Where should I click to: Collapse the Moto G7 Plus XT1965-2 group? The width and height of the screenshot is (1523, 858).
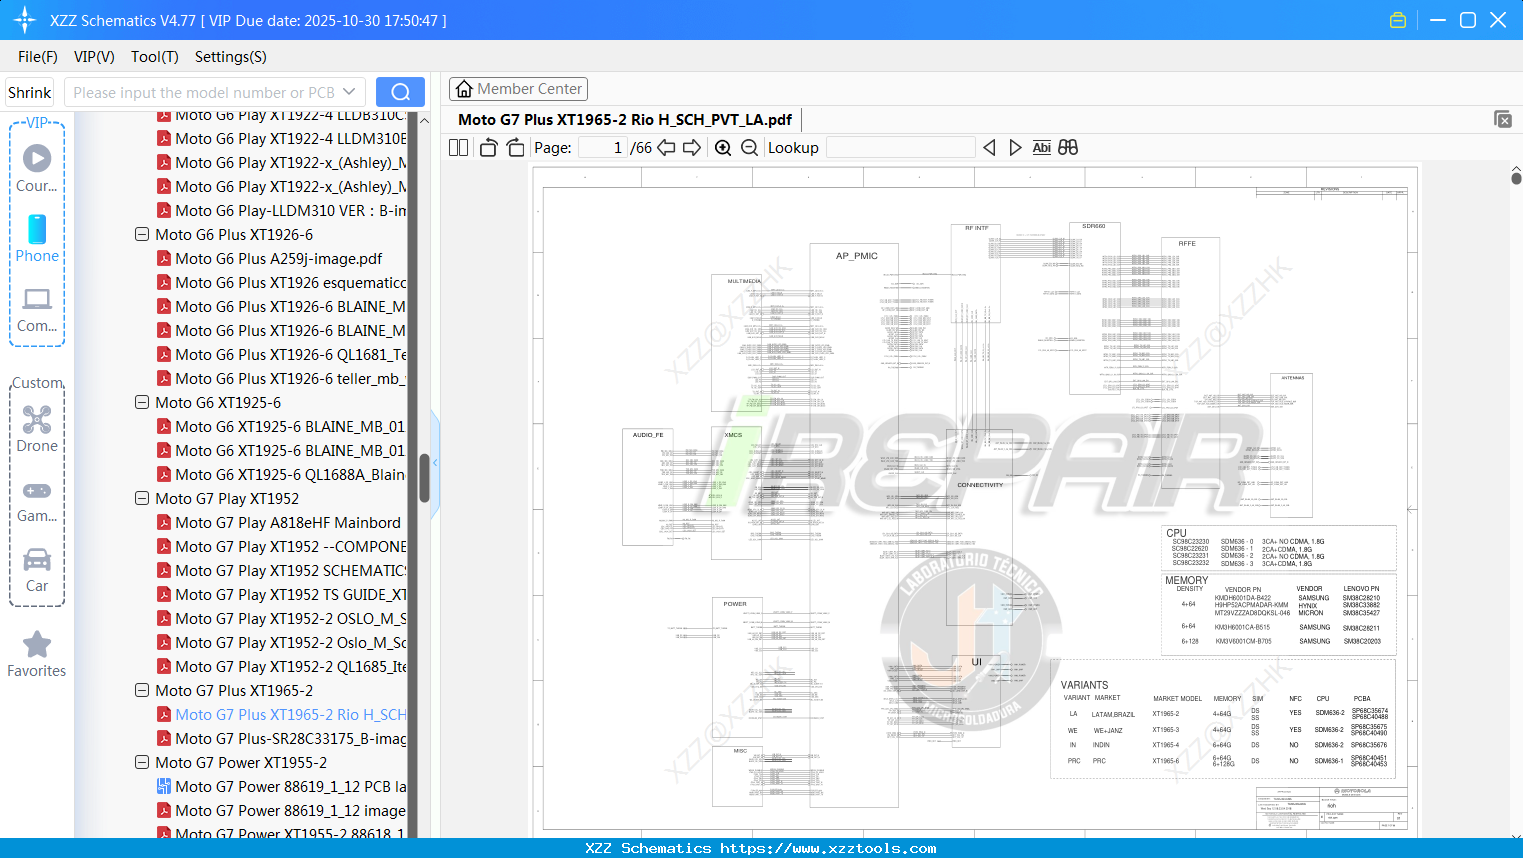coord(142,690)
